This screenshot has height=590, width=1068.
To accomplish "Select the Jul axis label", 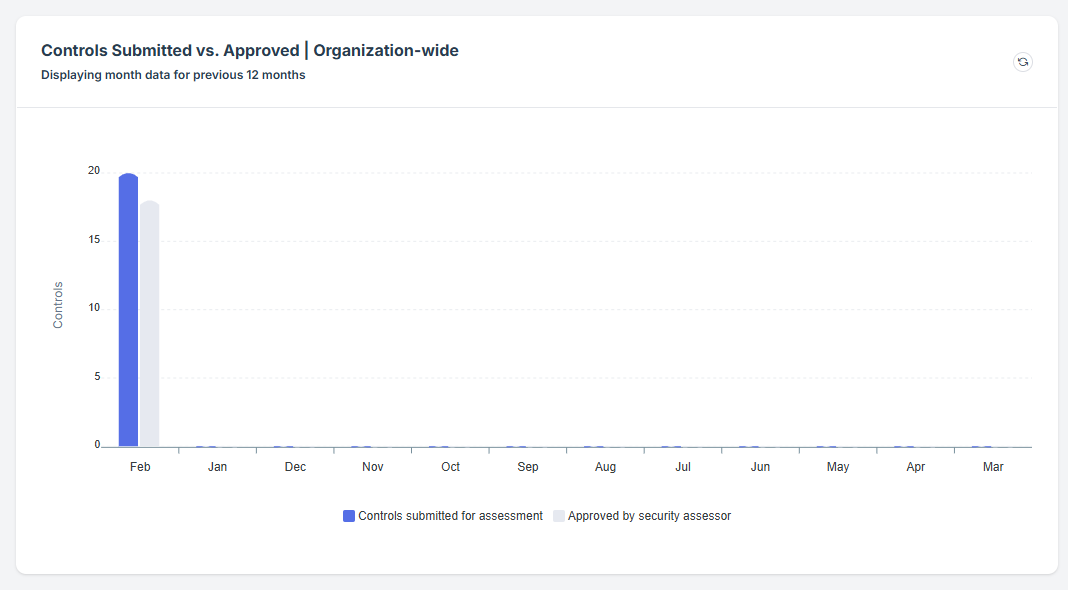I will click(683, 467).
